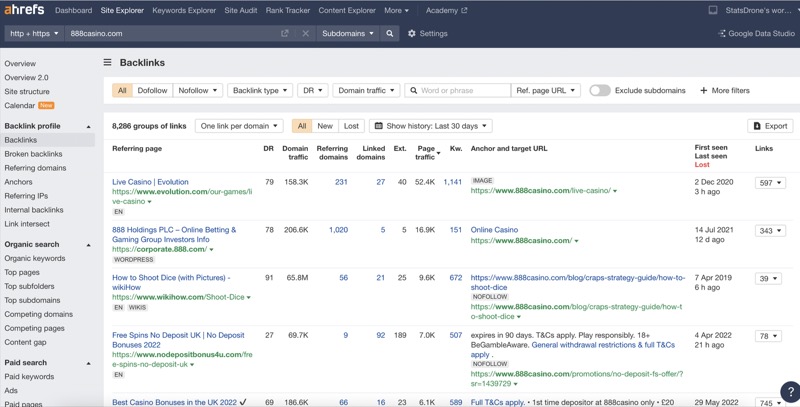This screenshot has width=800, height=407.
Task: Open Link intersect in sidebar
Action: coord(27,224)
